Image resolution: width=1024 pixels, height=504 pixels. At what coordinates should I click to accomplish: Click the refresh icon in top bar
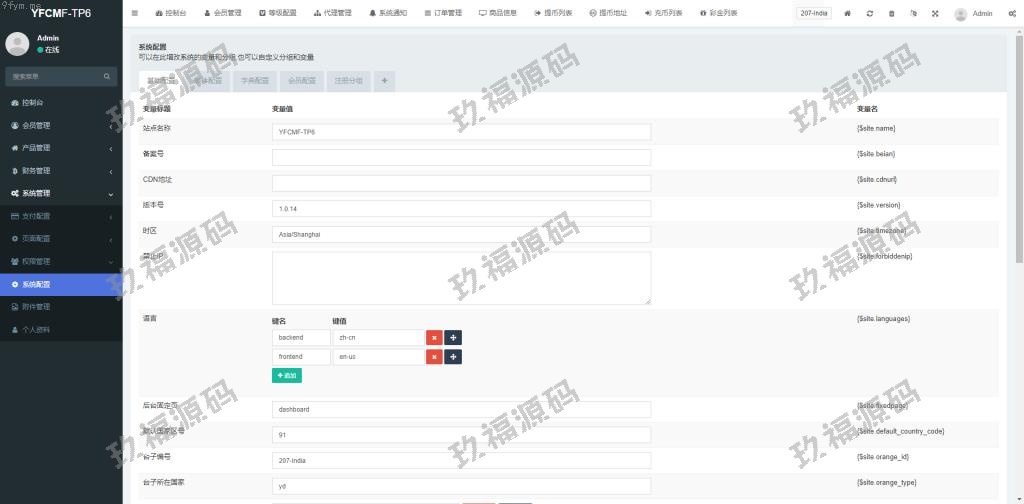coord(870,13)
